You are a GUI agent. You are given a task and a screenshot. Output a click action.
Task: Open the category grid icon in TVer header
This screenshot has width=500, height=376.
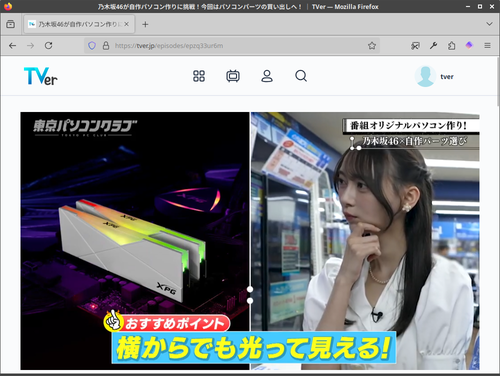tap(199, 76)
